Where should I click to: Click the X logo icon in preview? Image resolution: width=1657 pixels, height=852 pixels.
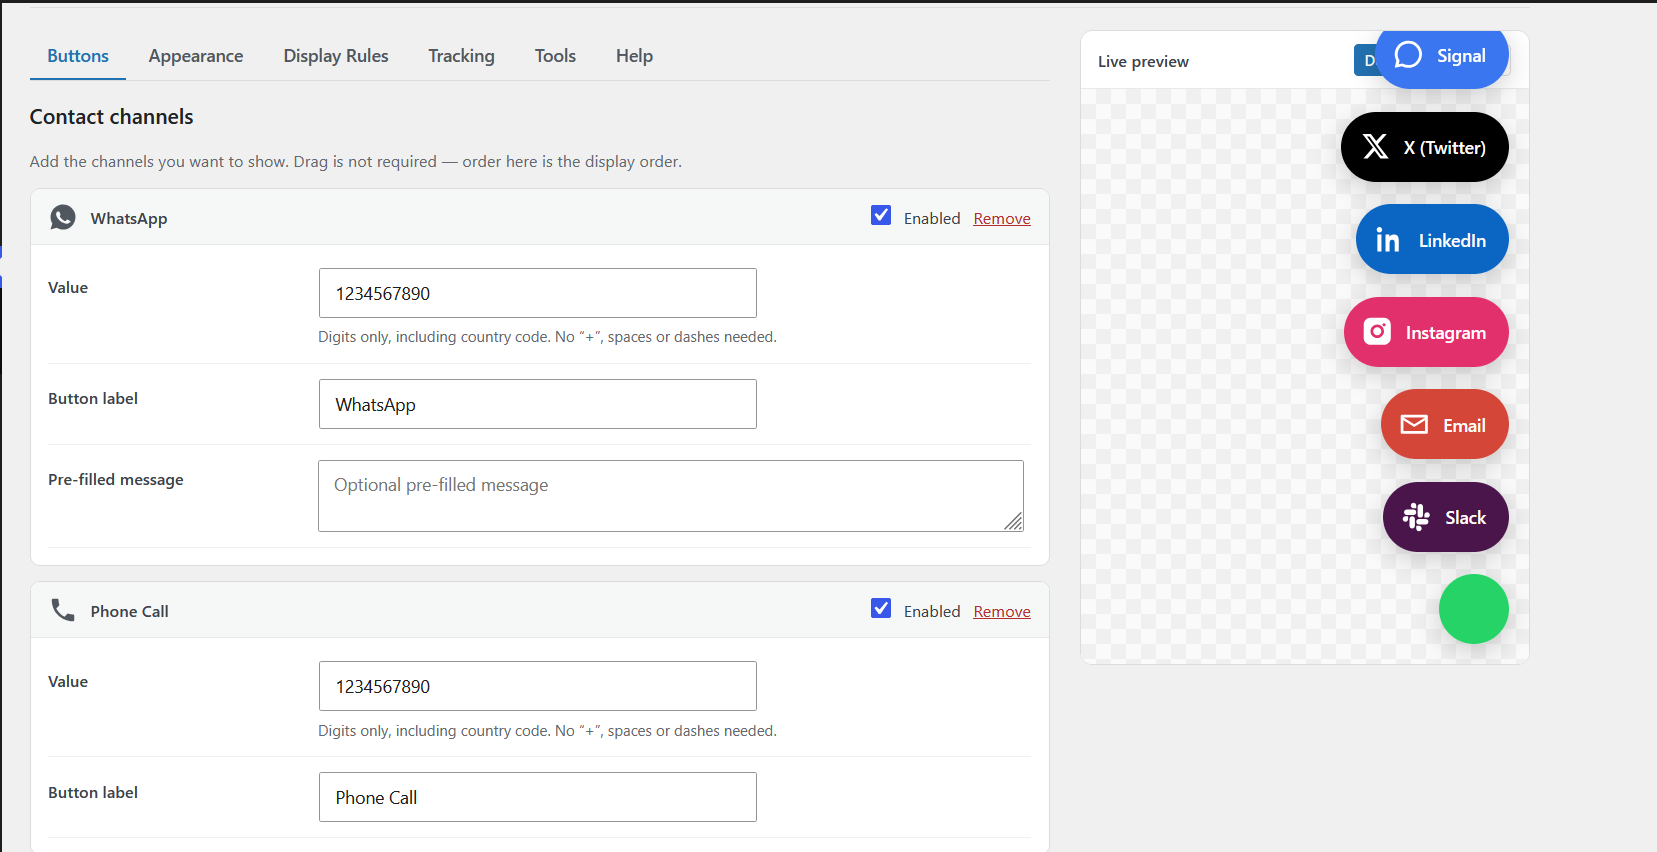pyautogui.click(x=1375, y=147)
